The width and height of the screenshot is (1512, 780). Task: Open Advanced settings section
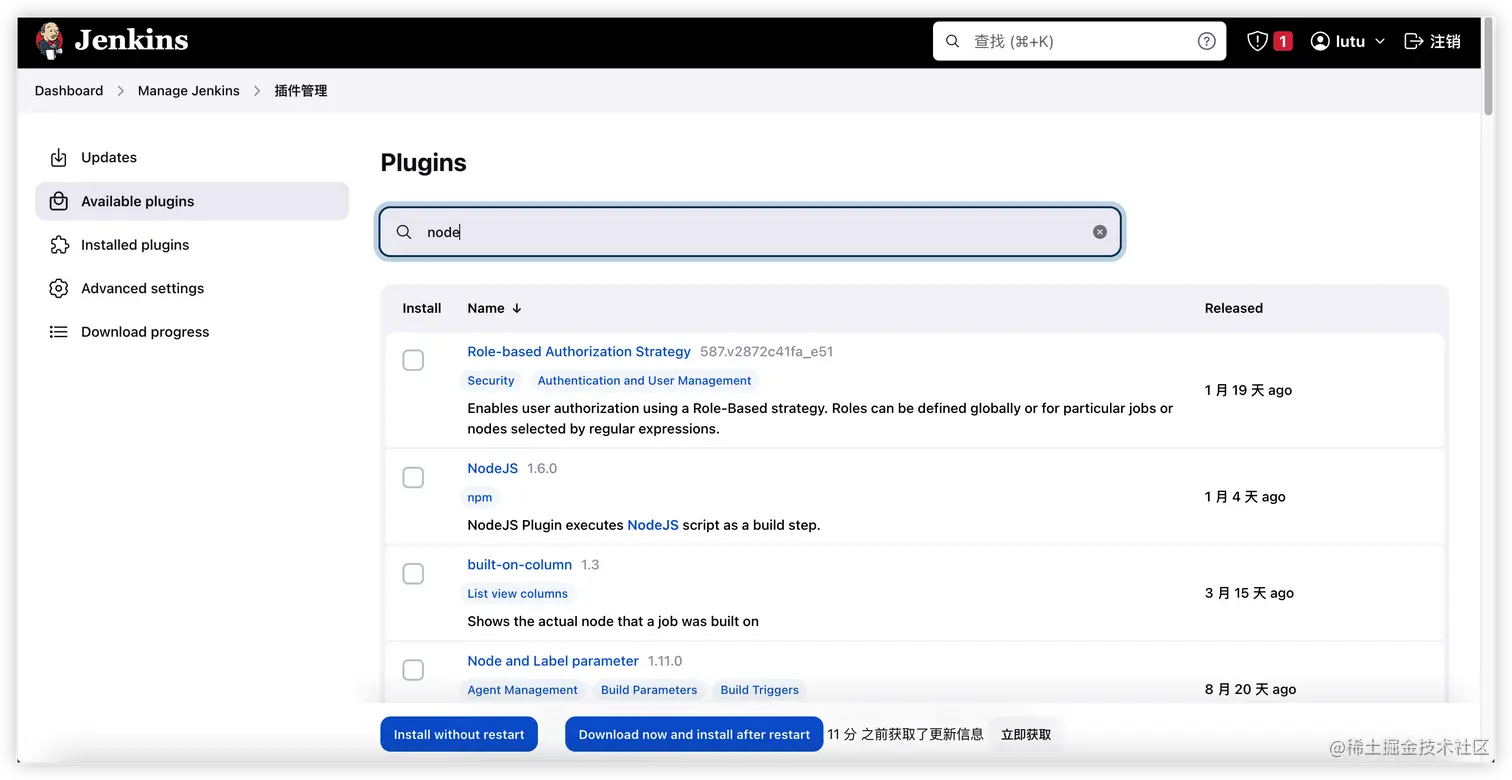(x=192, y=288)
